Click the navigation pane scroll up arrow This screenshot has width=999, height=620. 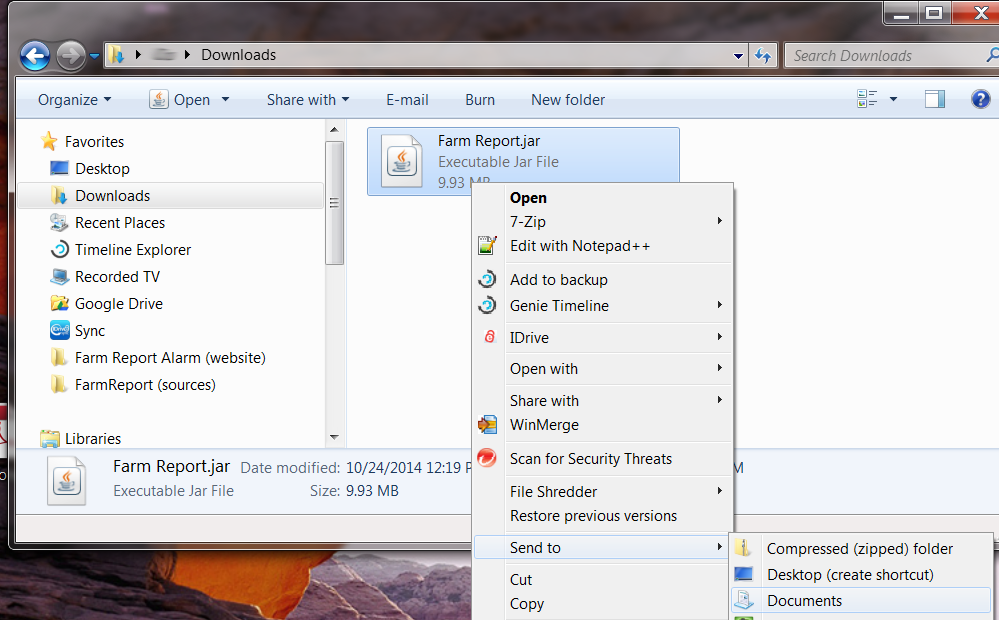[x=334, y=129]
